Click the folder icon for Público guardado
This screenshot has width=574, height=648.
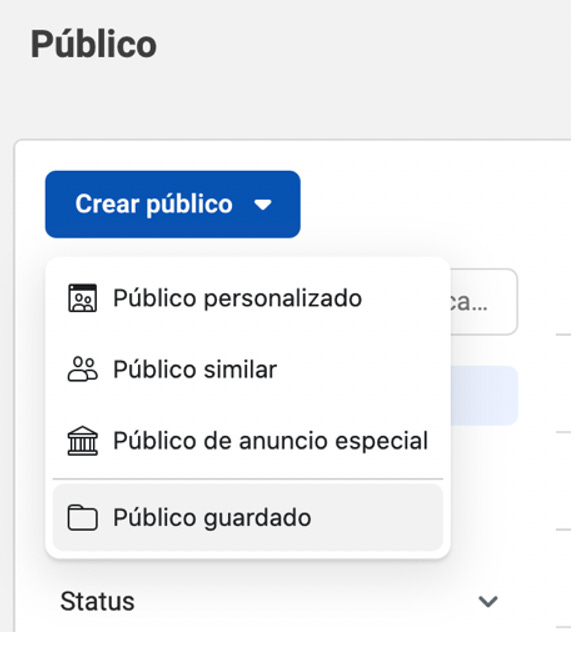click(83, 517)
